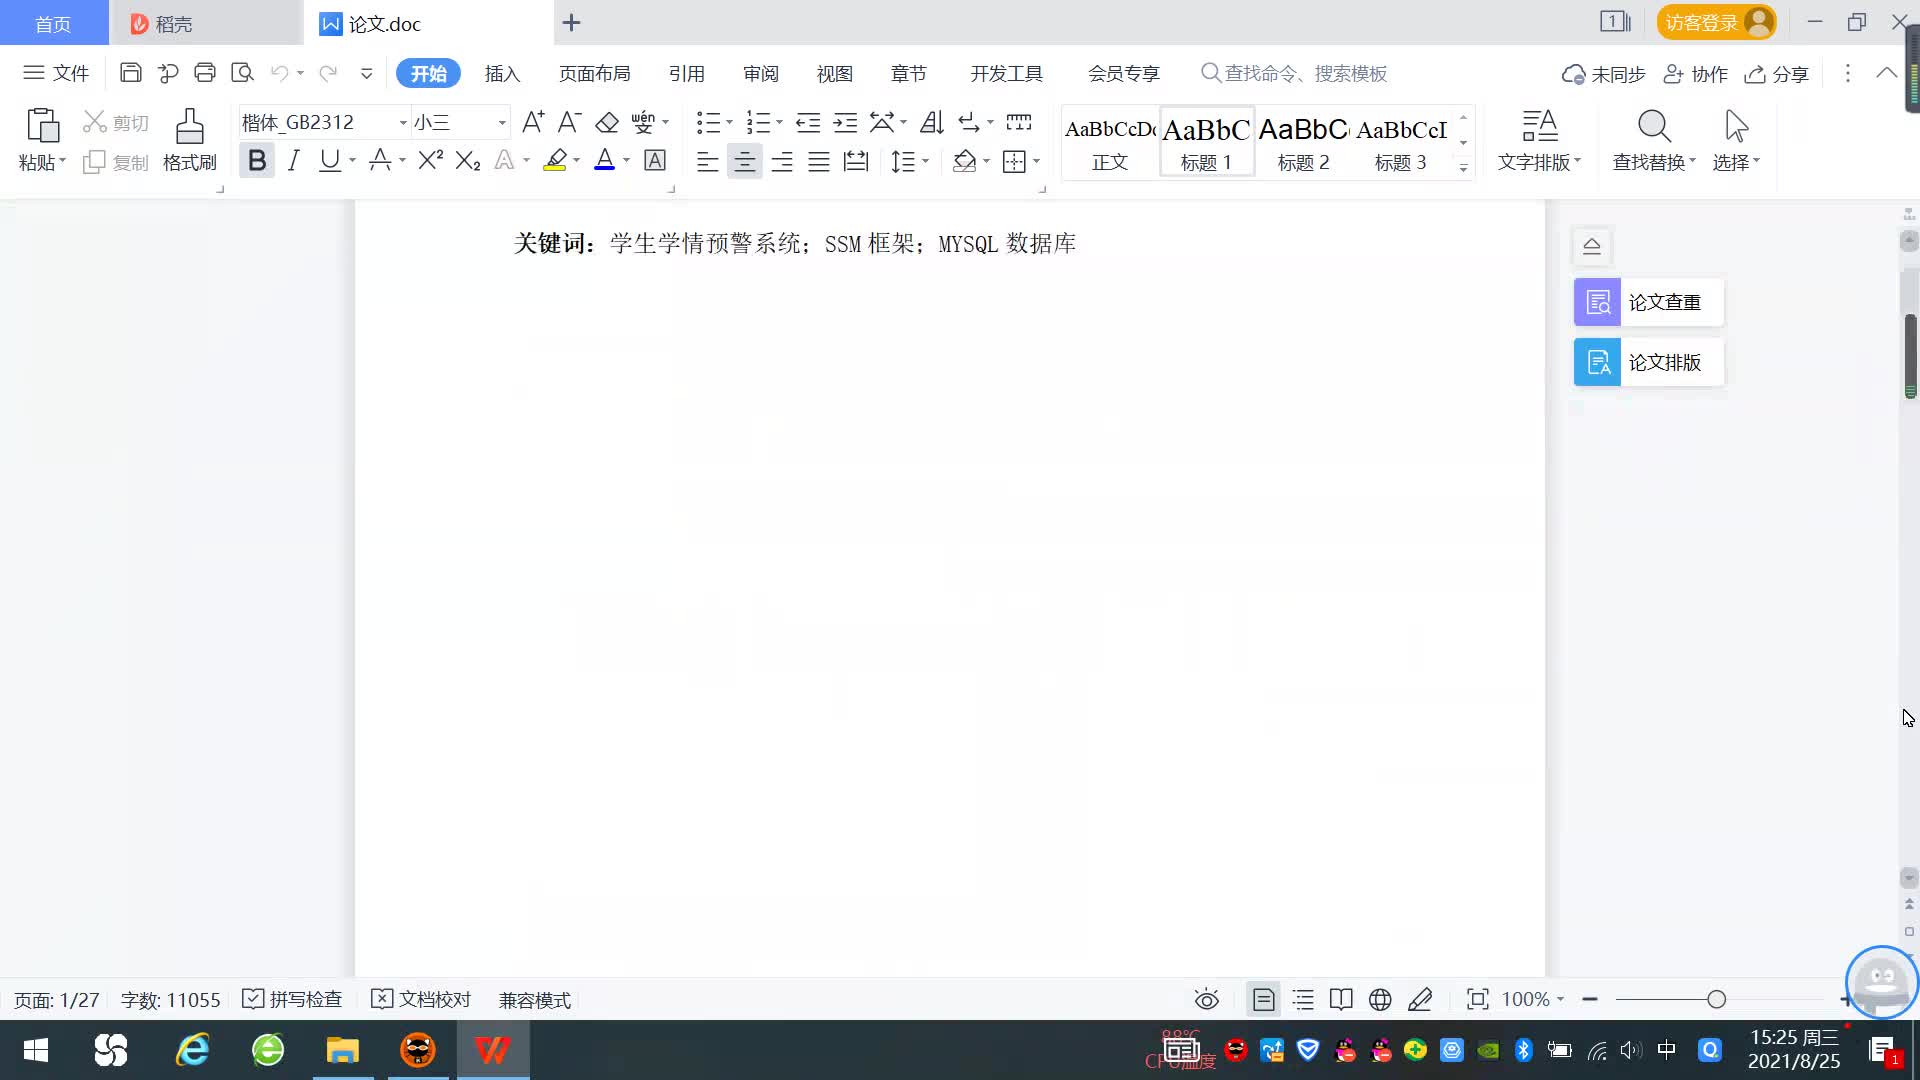The height and width of the screenshot is (1080, 1920).
Task: Toggle spell check in status bar
Action: pyautogui.click(x=293, y=999)
